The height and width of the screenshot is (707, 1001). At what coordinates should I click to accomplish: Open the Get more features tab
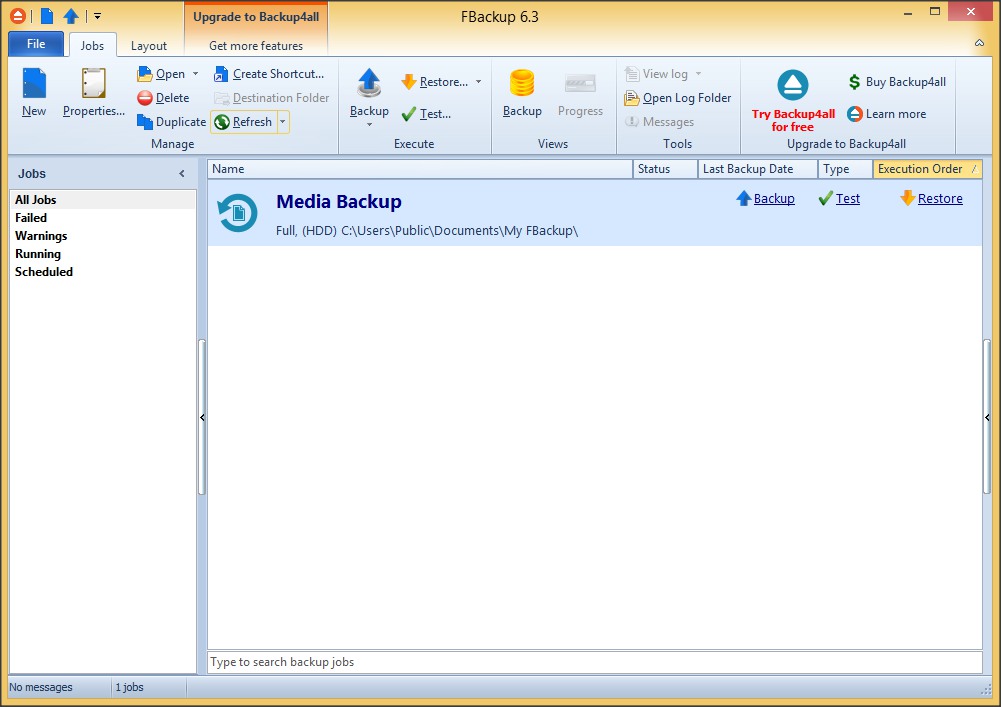256,46
